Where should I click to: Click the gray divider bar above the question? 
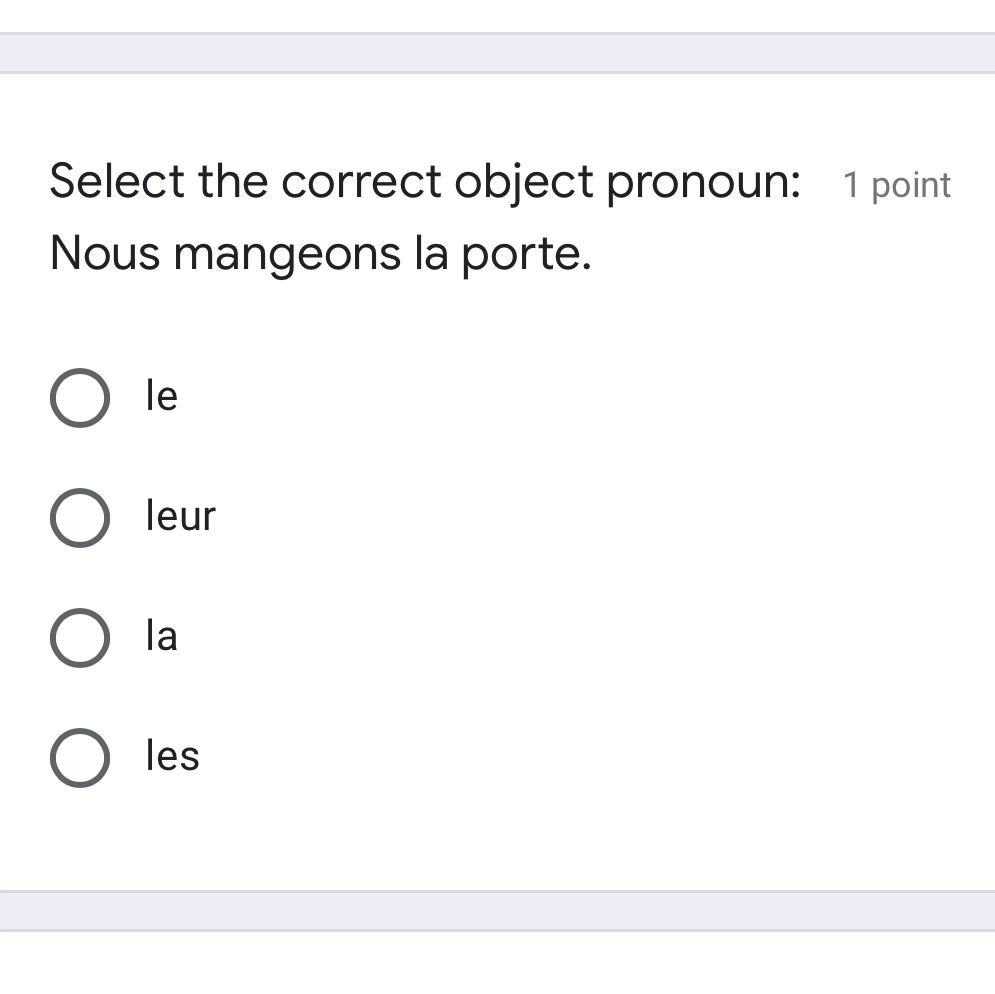497,53
